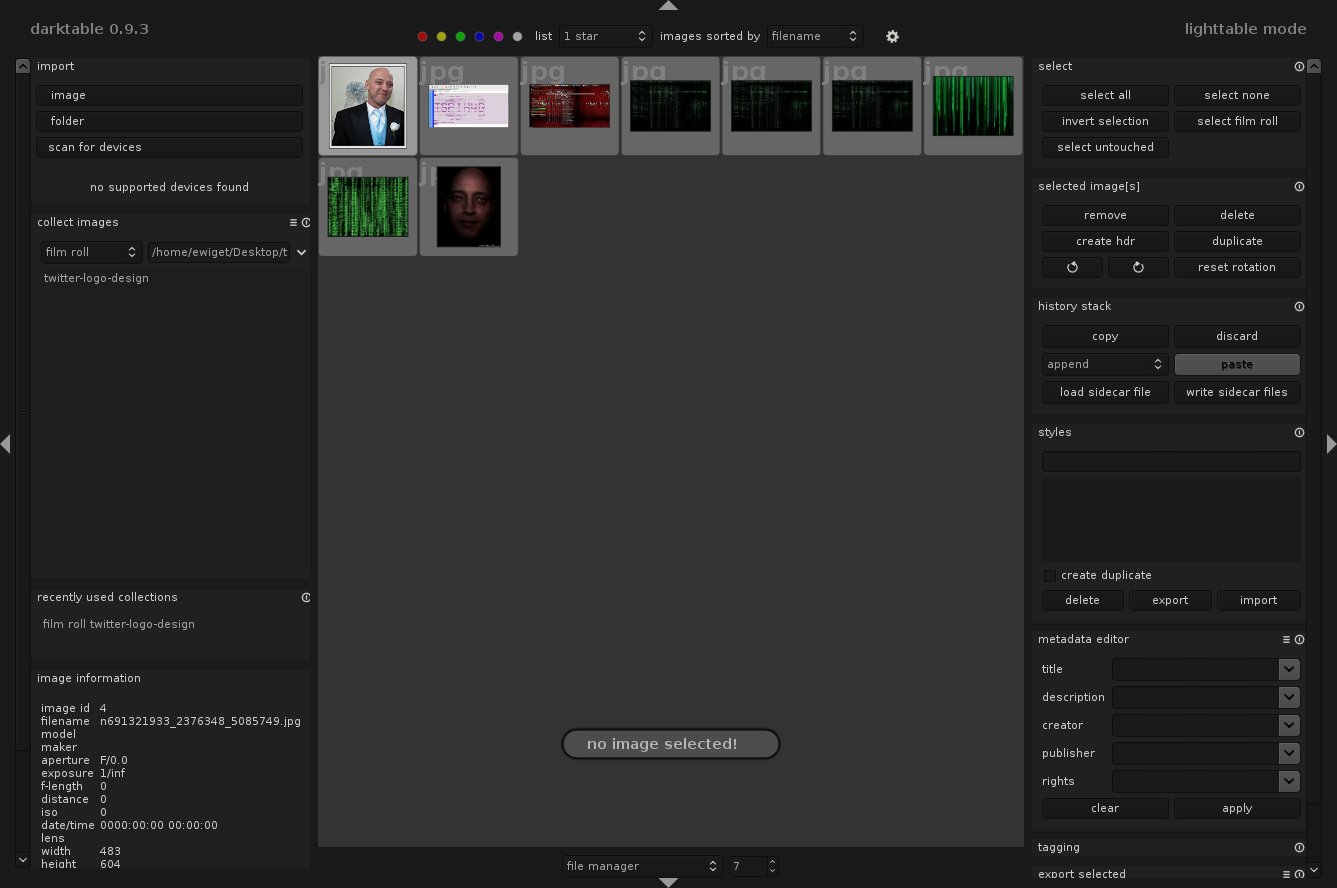The image size is (1337, 888).
Task: Expand the collection path dropdown arrow
Action: click(x=301, y=252)
